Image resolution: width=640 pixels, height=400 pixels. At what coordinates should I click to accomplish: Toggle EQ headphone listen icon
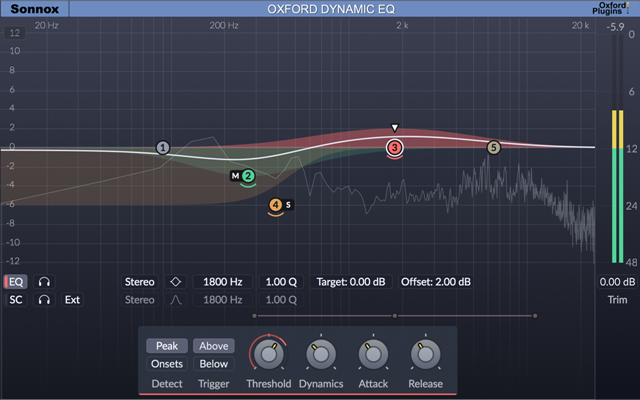(44, 282)
